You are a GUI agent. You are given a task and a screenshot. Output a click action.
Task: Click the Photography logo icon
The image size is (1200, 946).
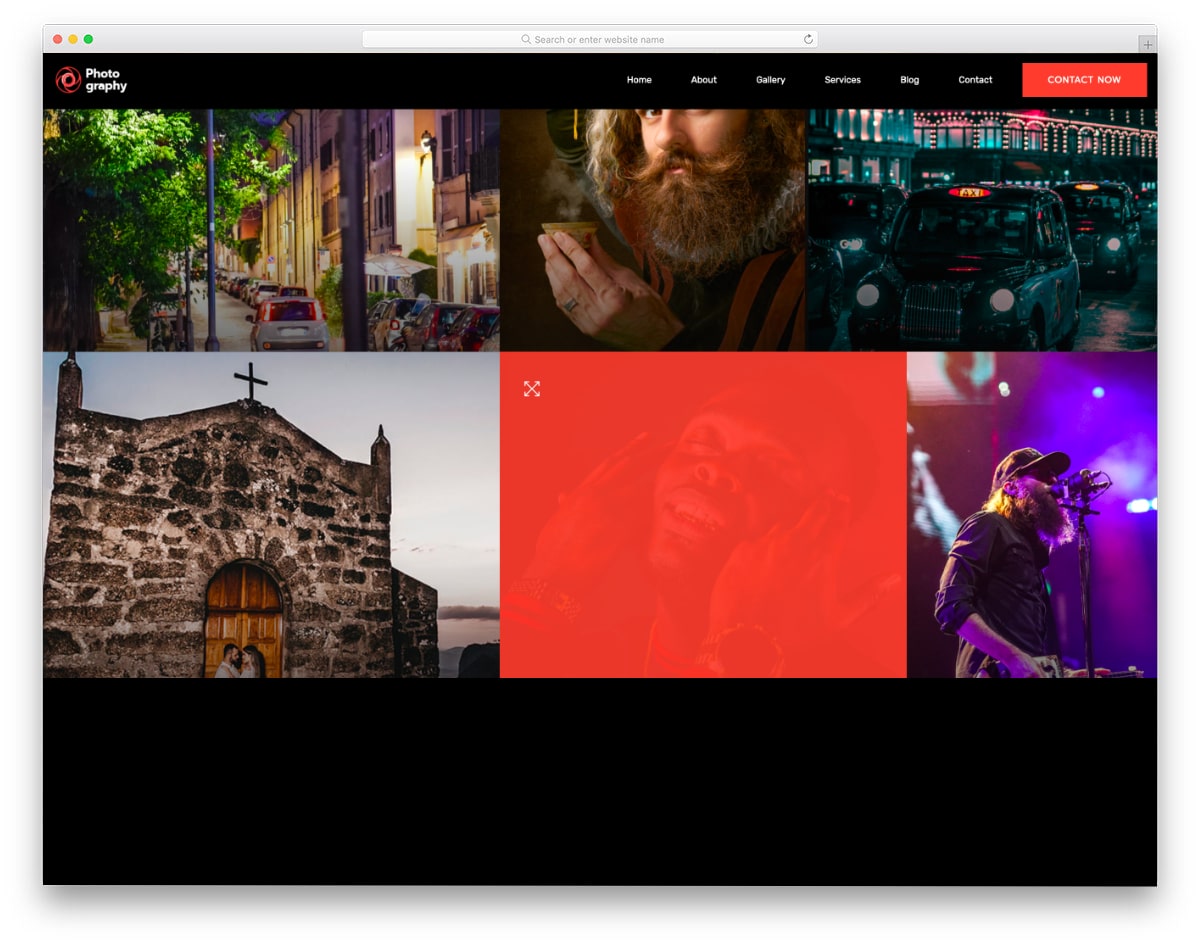tap(66, 80)
